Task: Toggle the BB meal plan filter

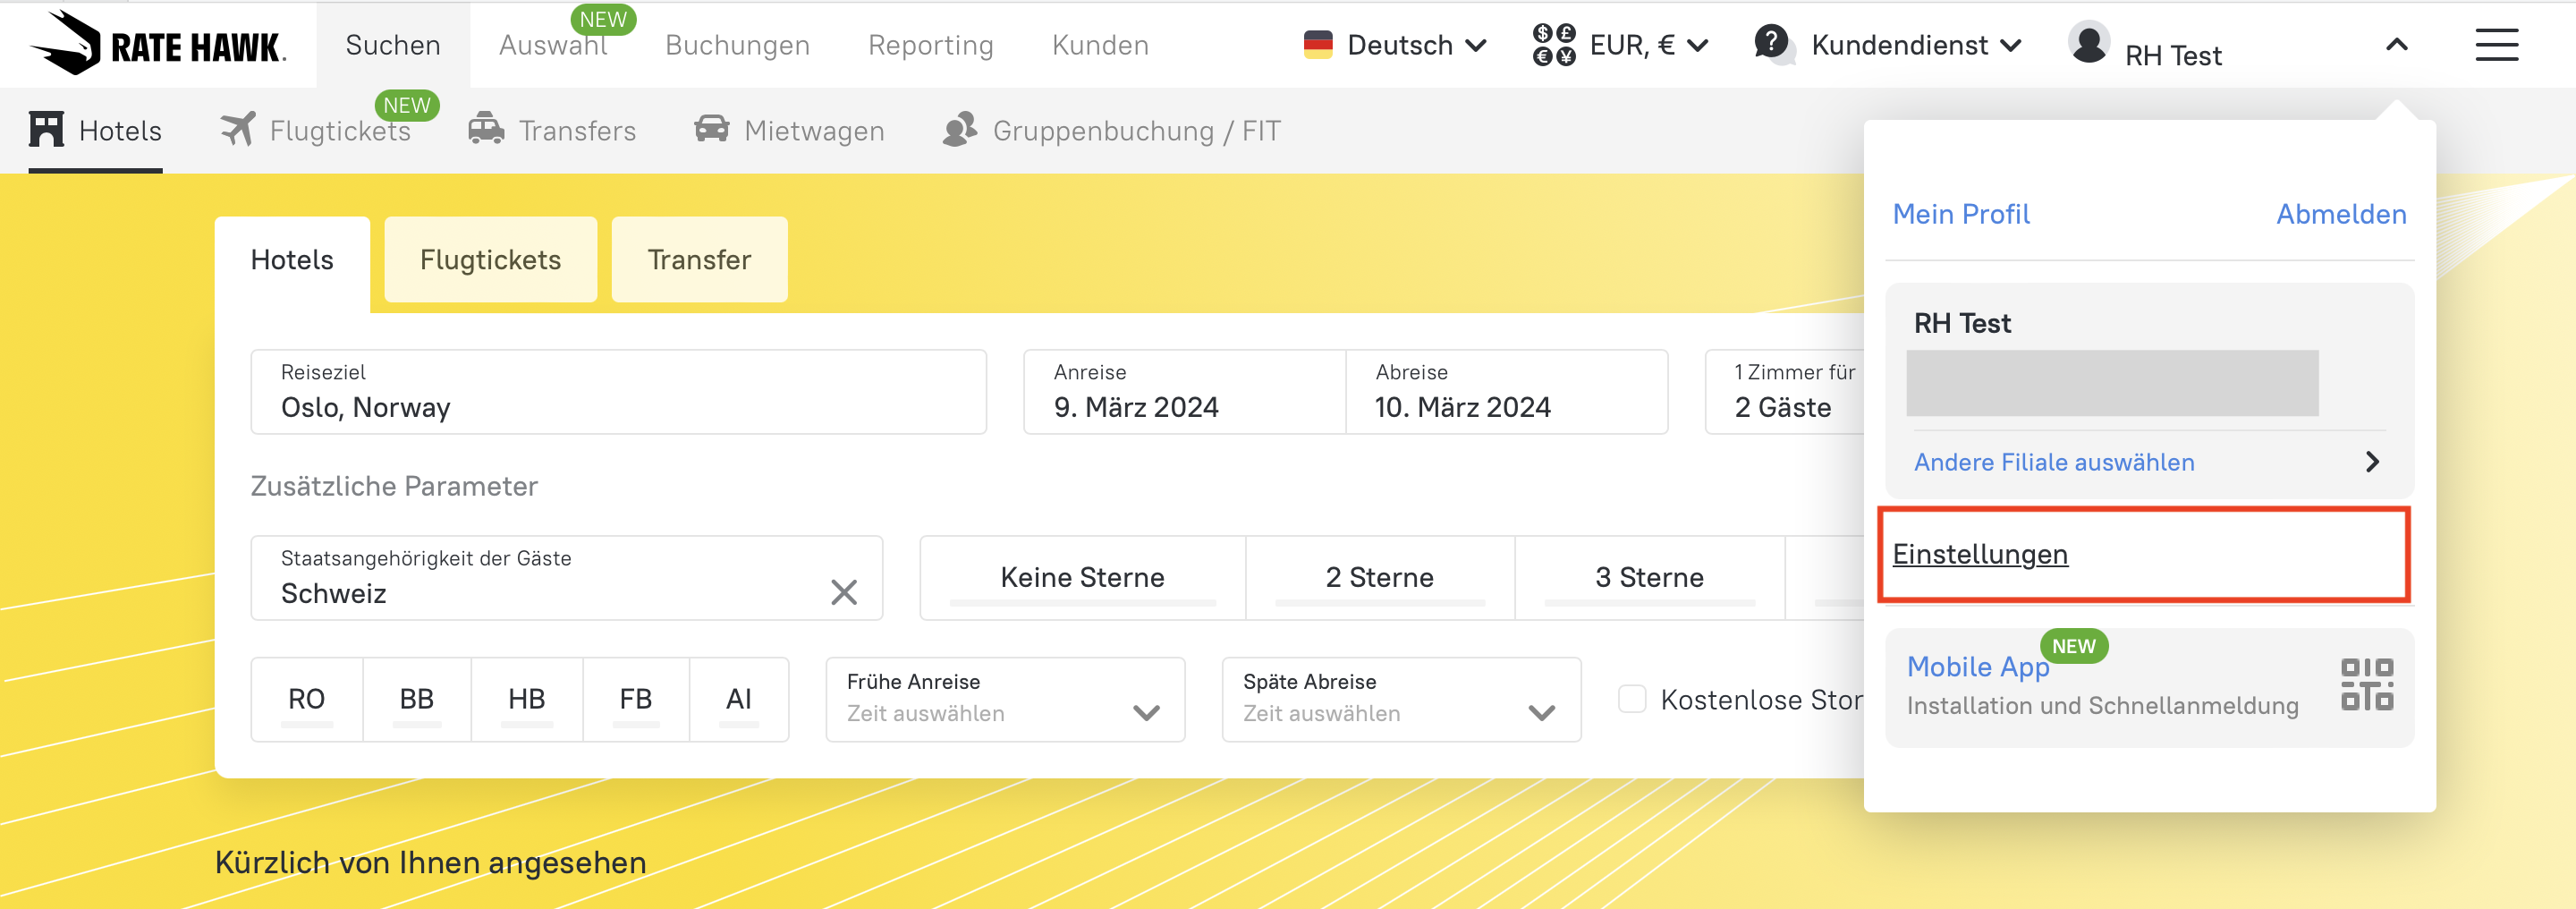Action: pyautogui.click(x=416, y=699)
